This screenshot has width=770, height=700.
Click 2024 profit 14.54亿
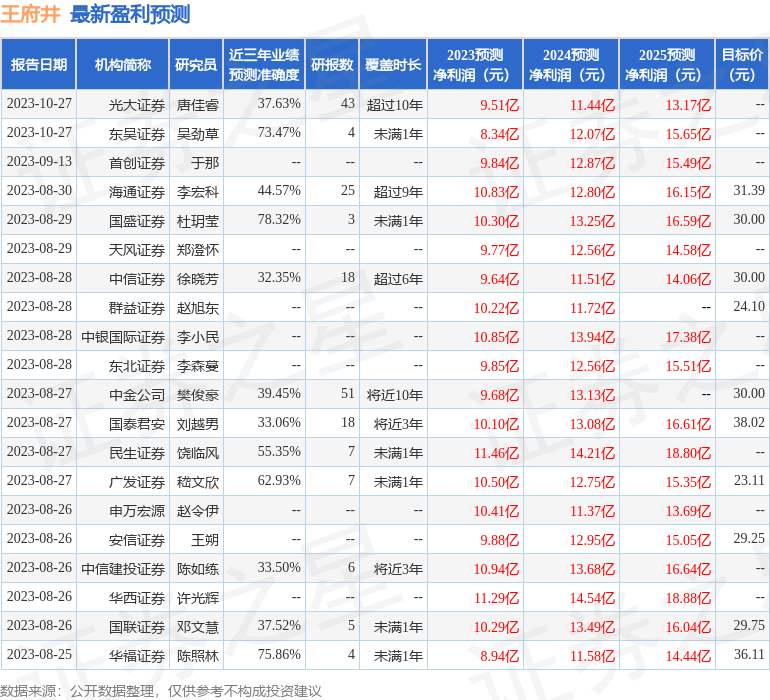(x=592, y=598)
